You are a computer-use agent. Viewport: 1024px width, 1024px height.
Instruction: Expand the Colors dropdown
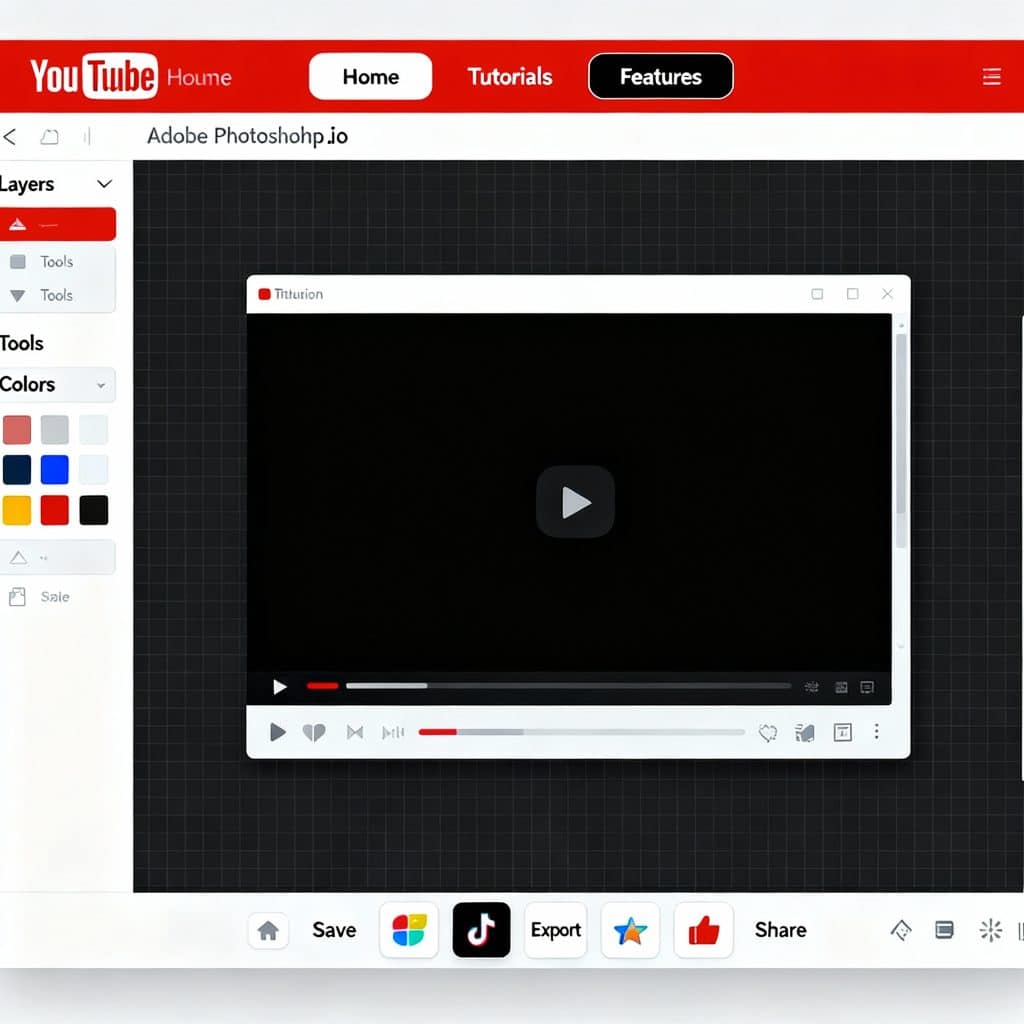[x=100, y=385]
